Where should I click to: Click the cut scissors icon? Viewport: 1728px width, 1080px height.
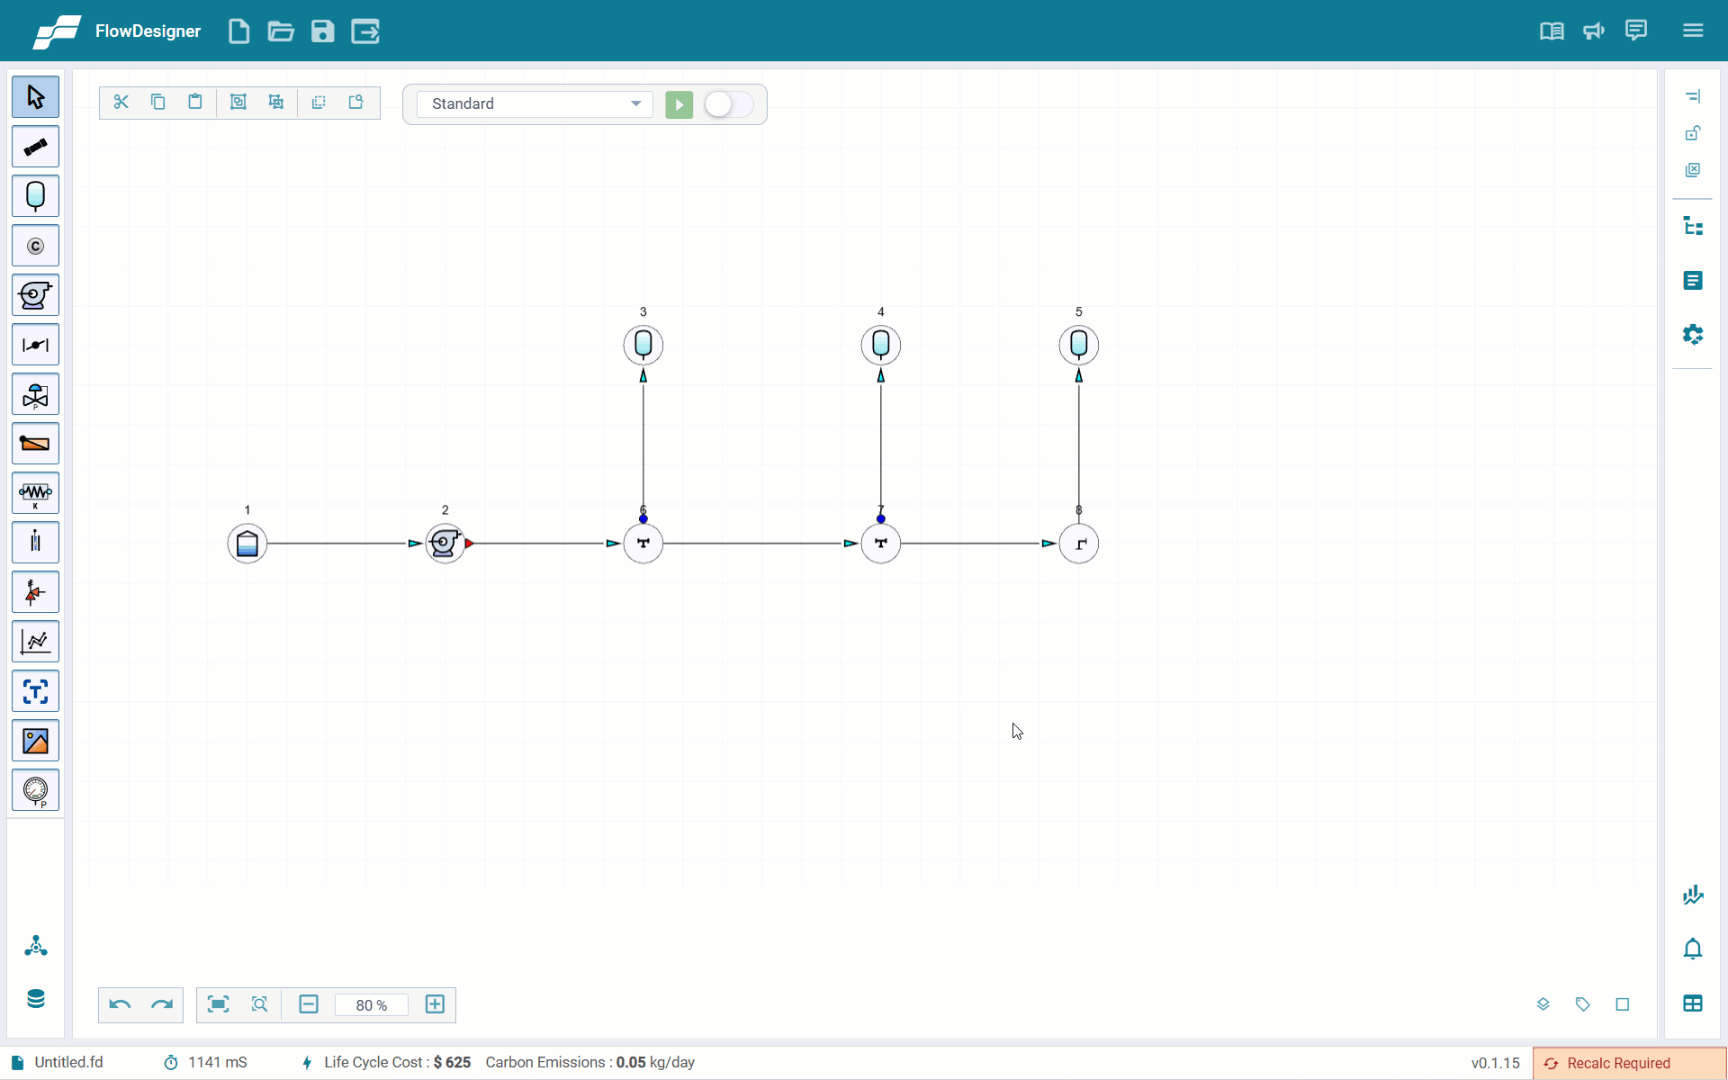pos(121,102)
